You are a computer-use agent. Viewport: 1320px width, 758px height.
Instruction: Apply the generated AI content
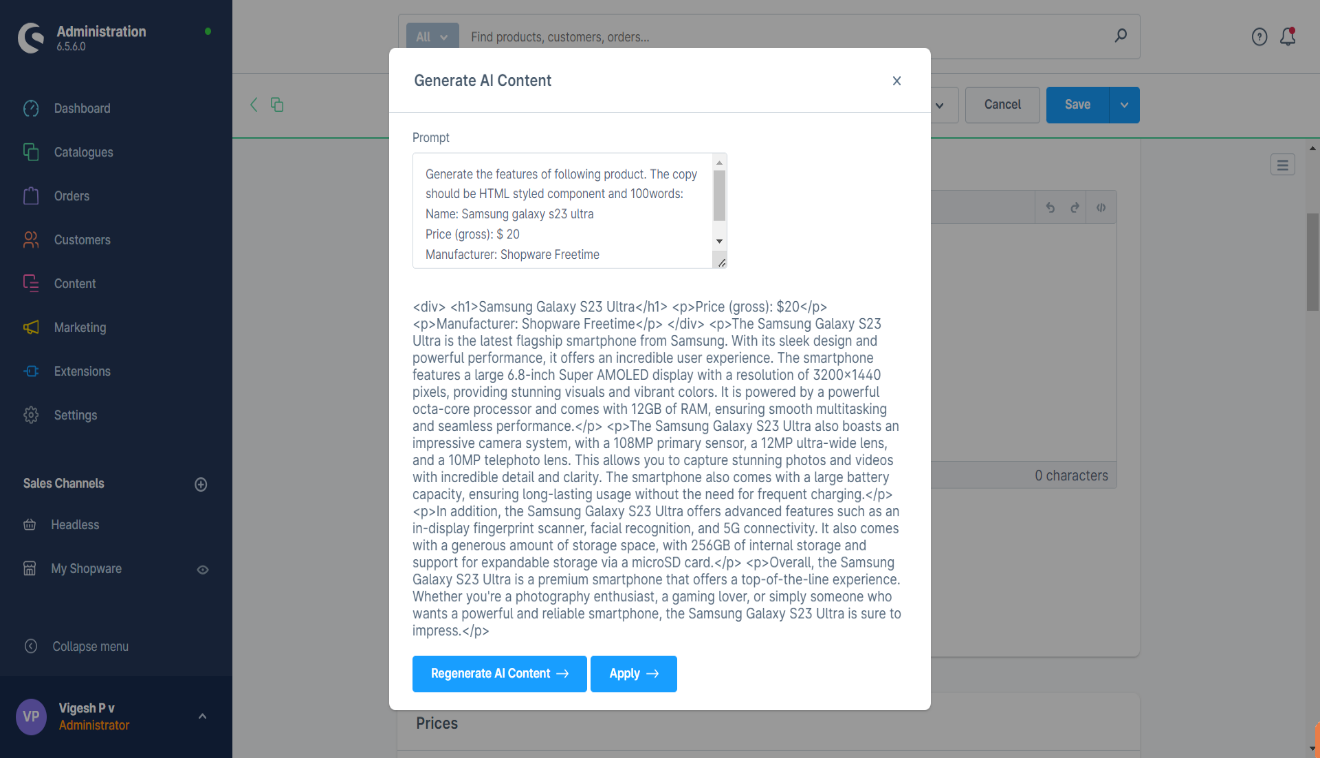tap(633, 674)
